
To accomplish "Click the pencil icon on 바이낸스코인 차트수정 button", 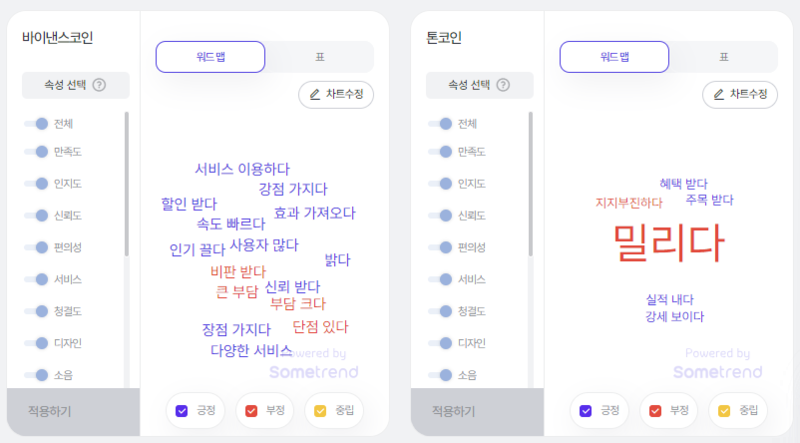I will point(315,94).
